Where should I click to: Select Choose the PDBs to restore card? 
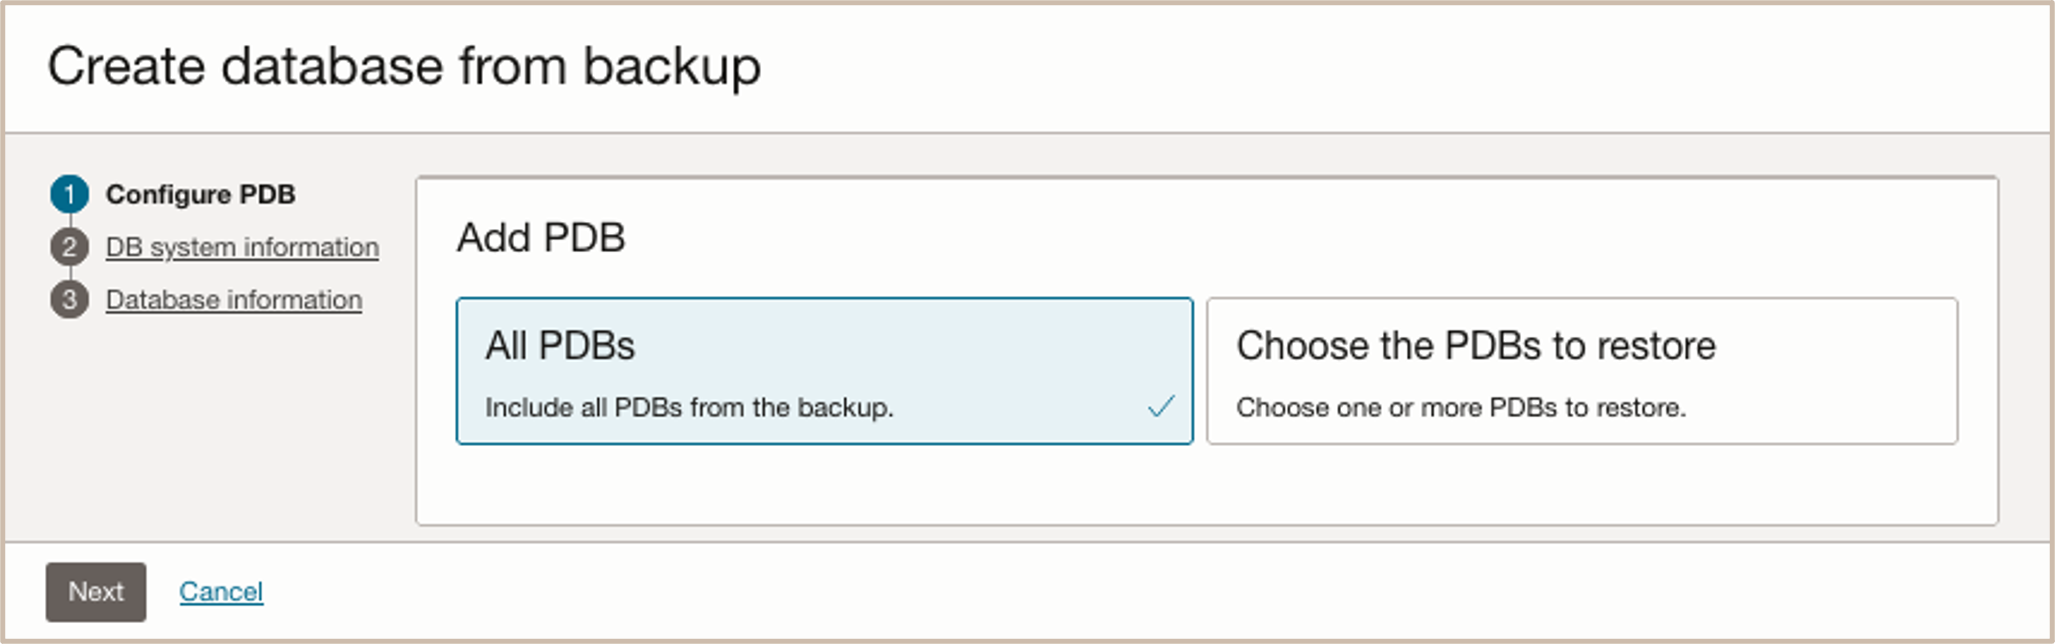tap(1581, 370)
